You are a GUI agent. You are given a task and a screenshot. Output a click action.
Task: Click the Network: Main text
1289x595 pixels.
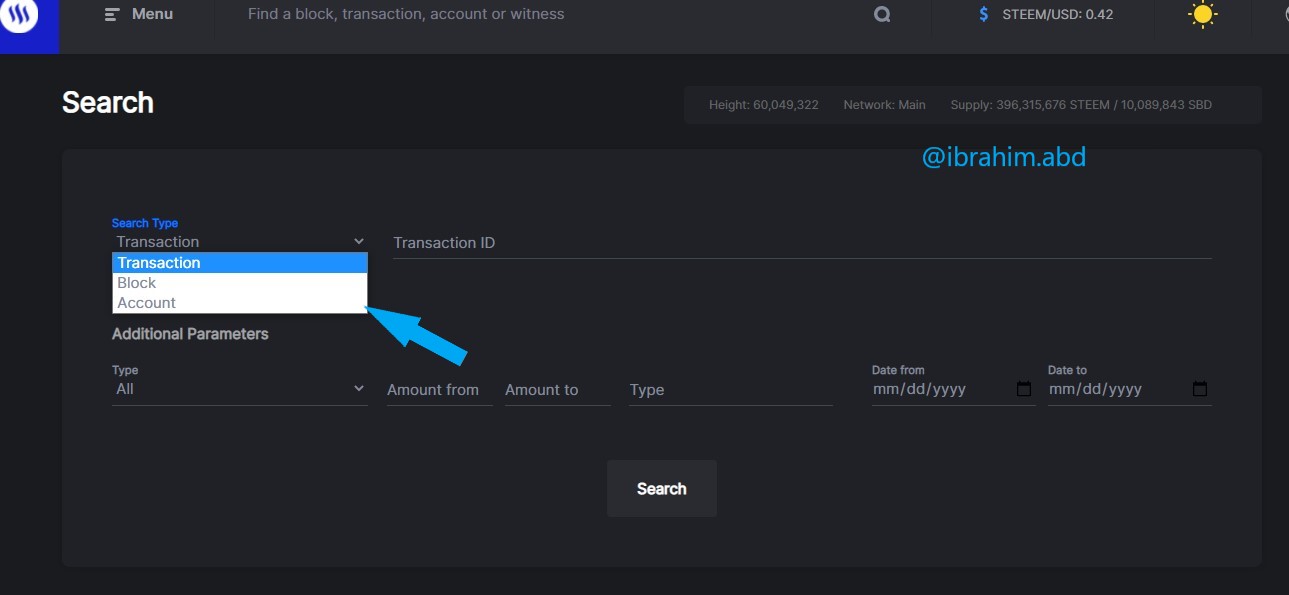(884, 105)
